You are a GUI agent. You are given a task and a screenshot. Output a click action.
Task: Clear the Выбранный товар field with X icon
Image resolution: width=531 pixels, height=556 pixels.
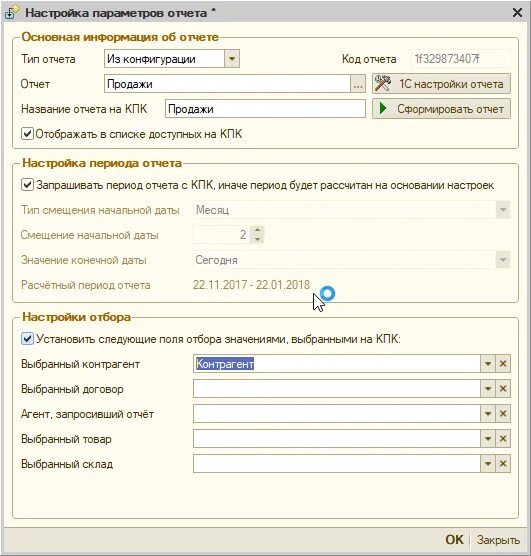click(503, 439)
